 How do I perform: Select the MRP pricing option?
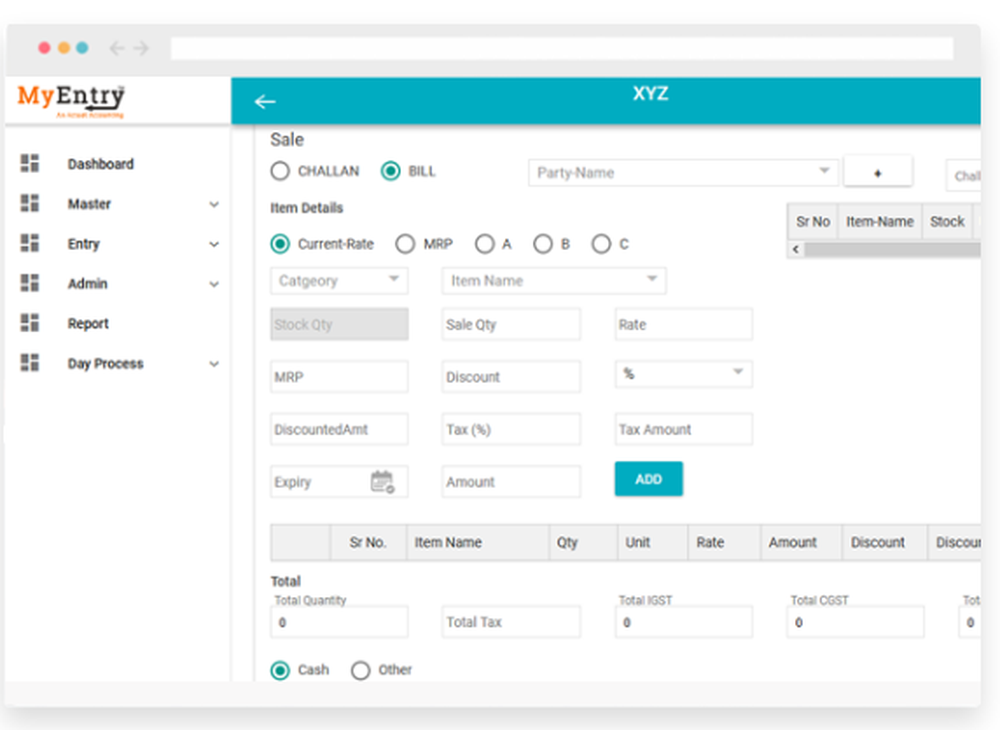point(406,243)
